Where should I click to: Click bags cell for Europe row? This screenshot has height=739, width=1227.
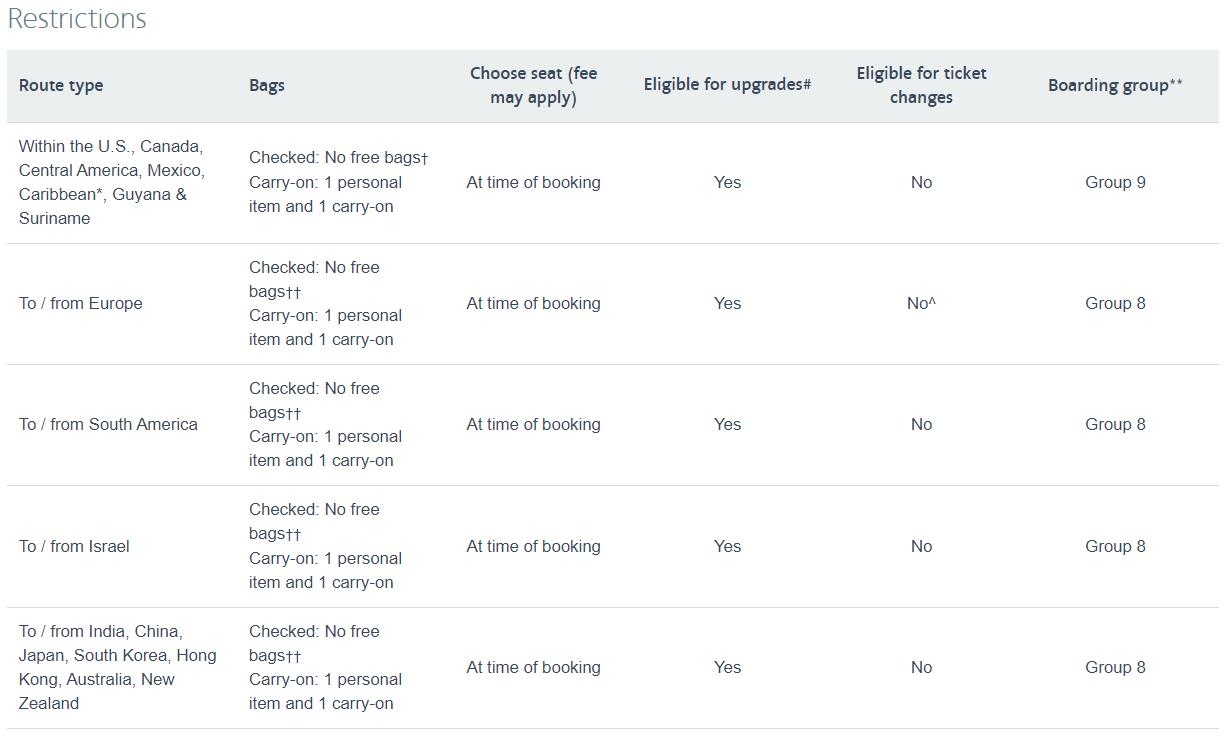(325, 304)
